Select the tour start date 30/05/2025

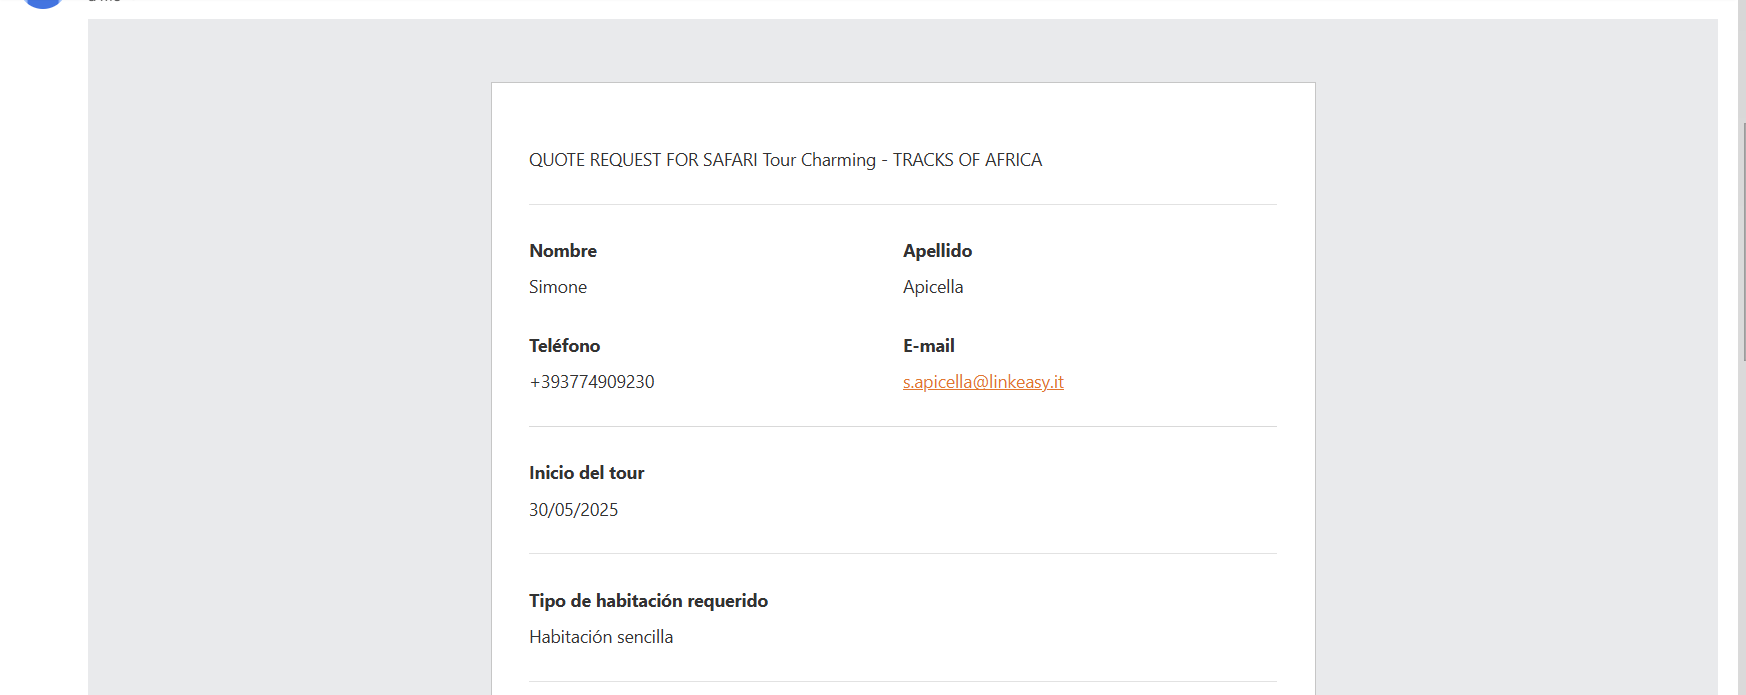[573, 510]
